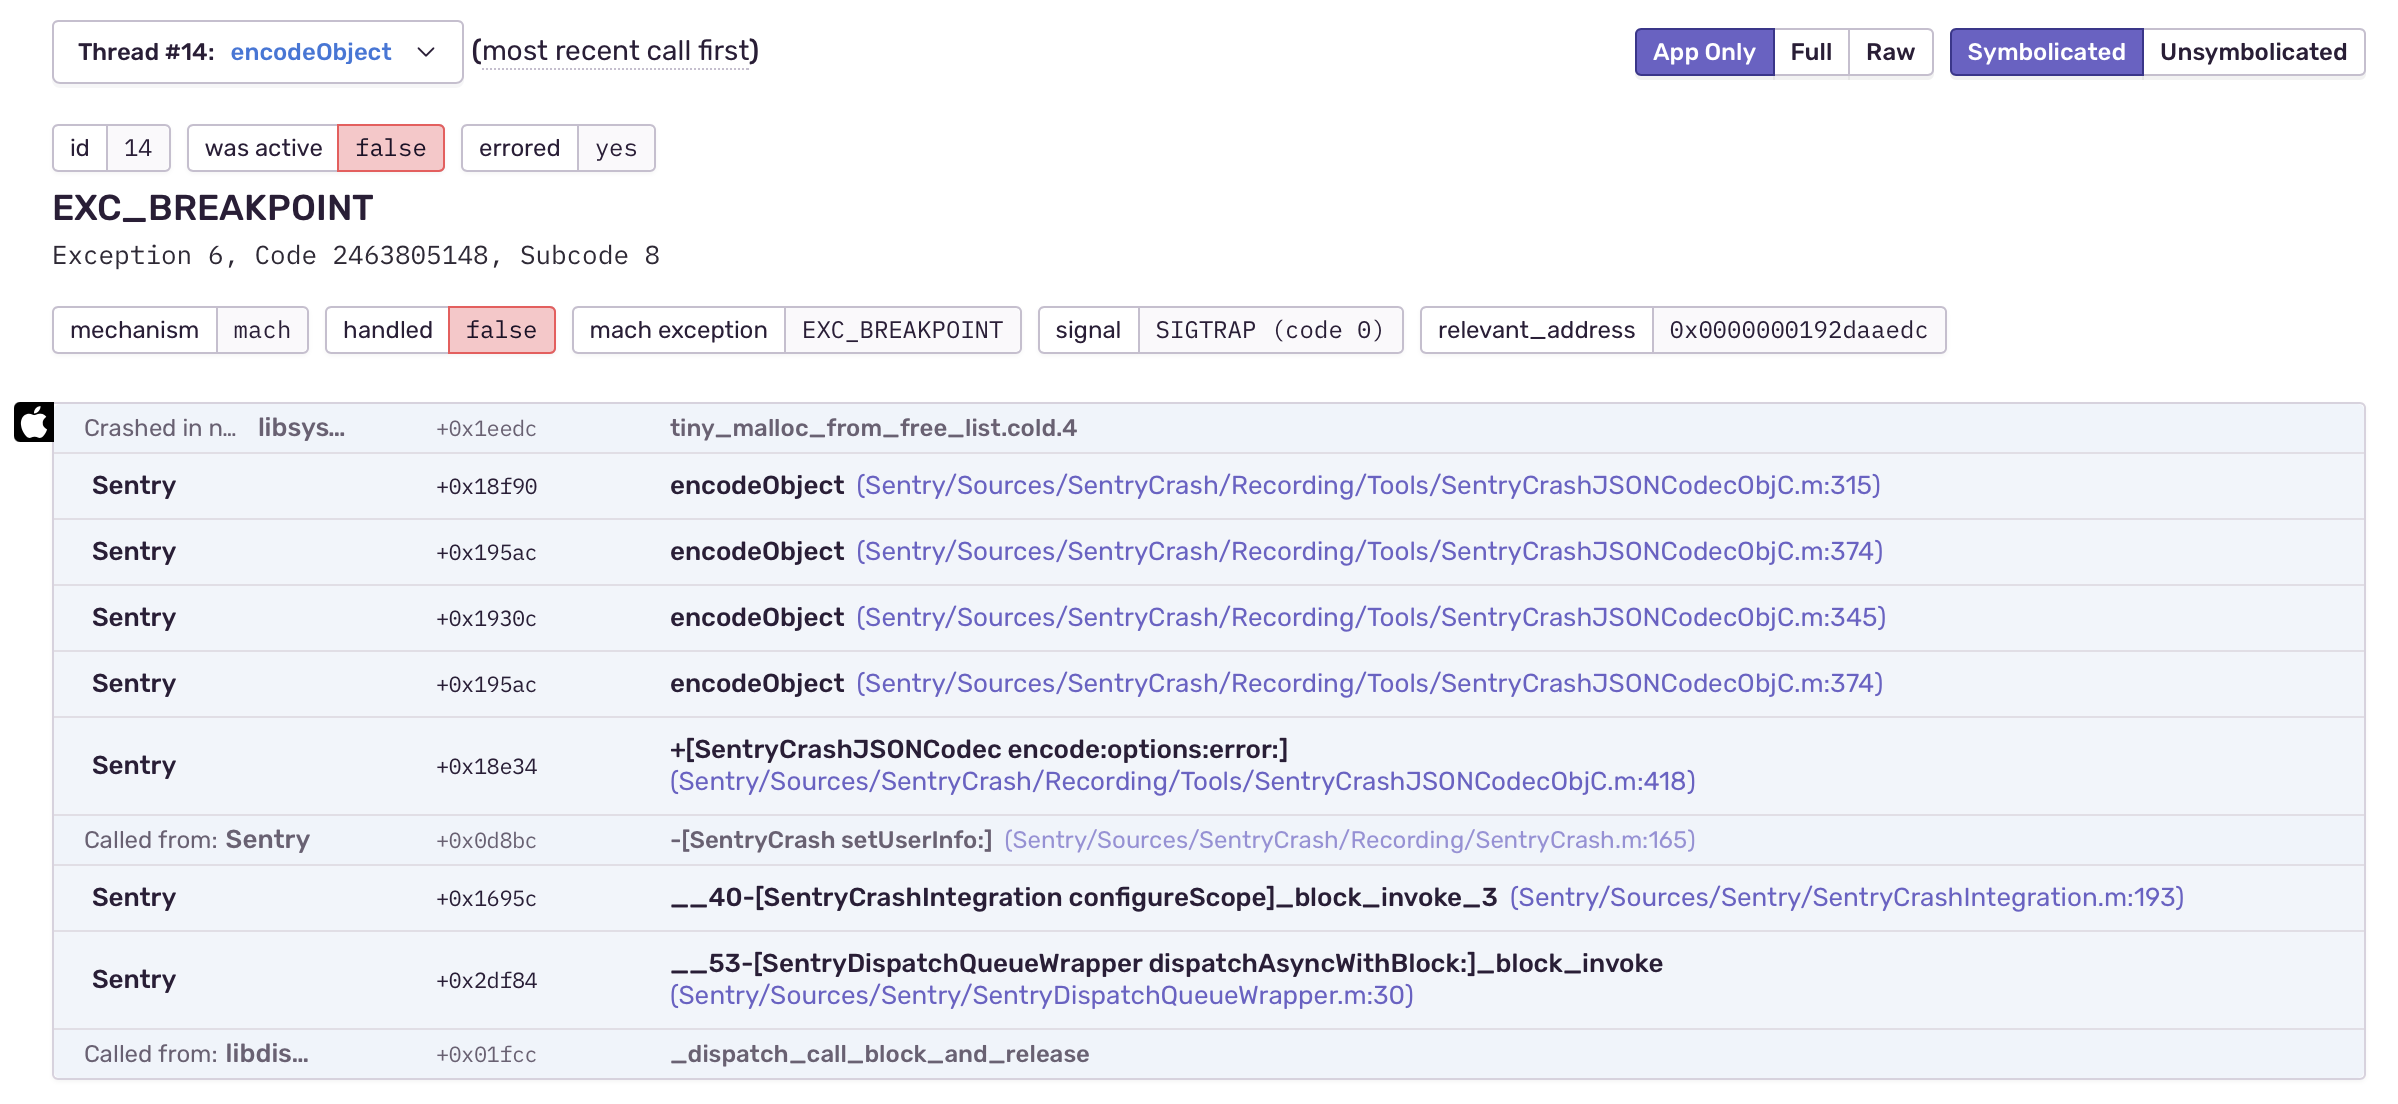Click the tiny_malloc_from_free_list.cold.4 crashed frame
Image resolution: width=2398 pixels, height=1104 pixels.
point(874,427)
